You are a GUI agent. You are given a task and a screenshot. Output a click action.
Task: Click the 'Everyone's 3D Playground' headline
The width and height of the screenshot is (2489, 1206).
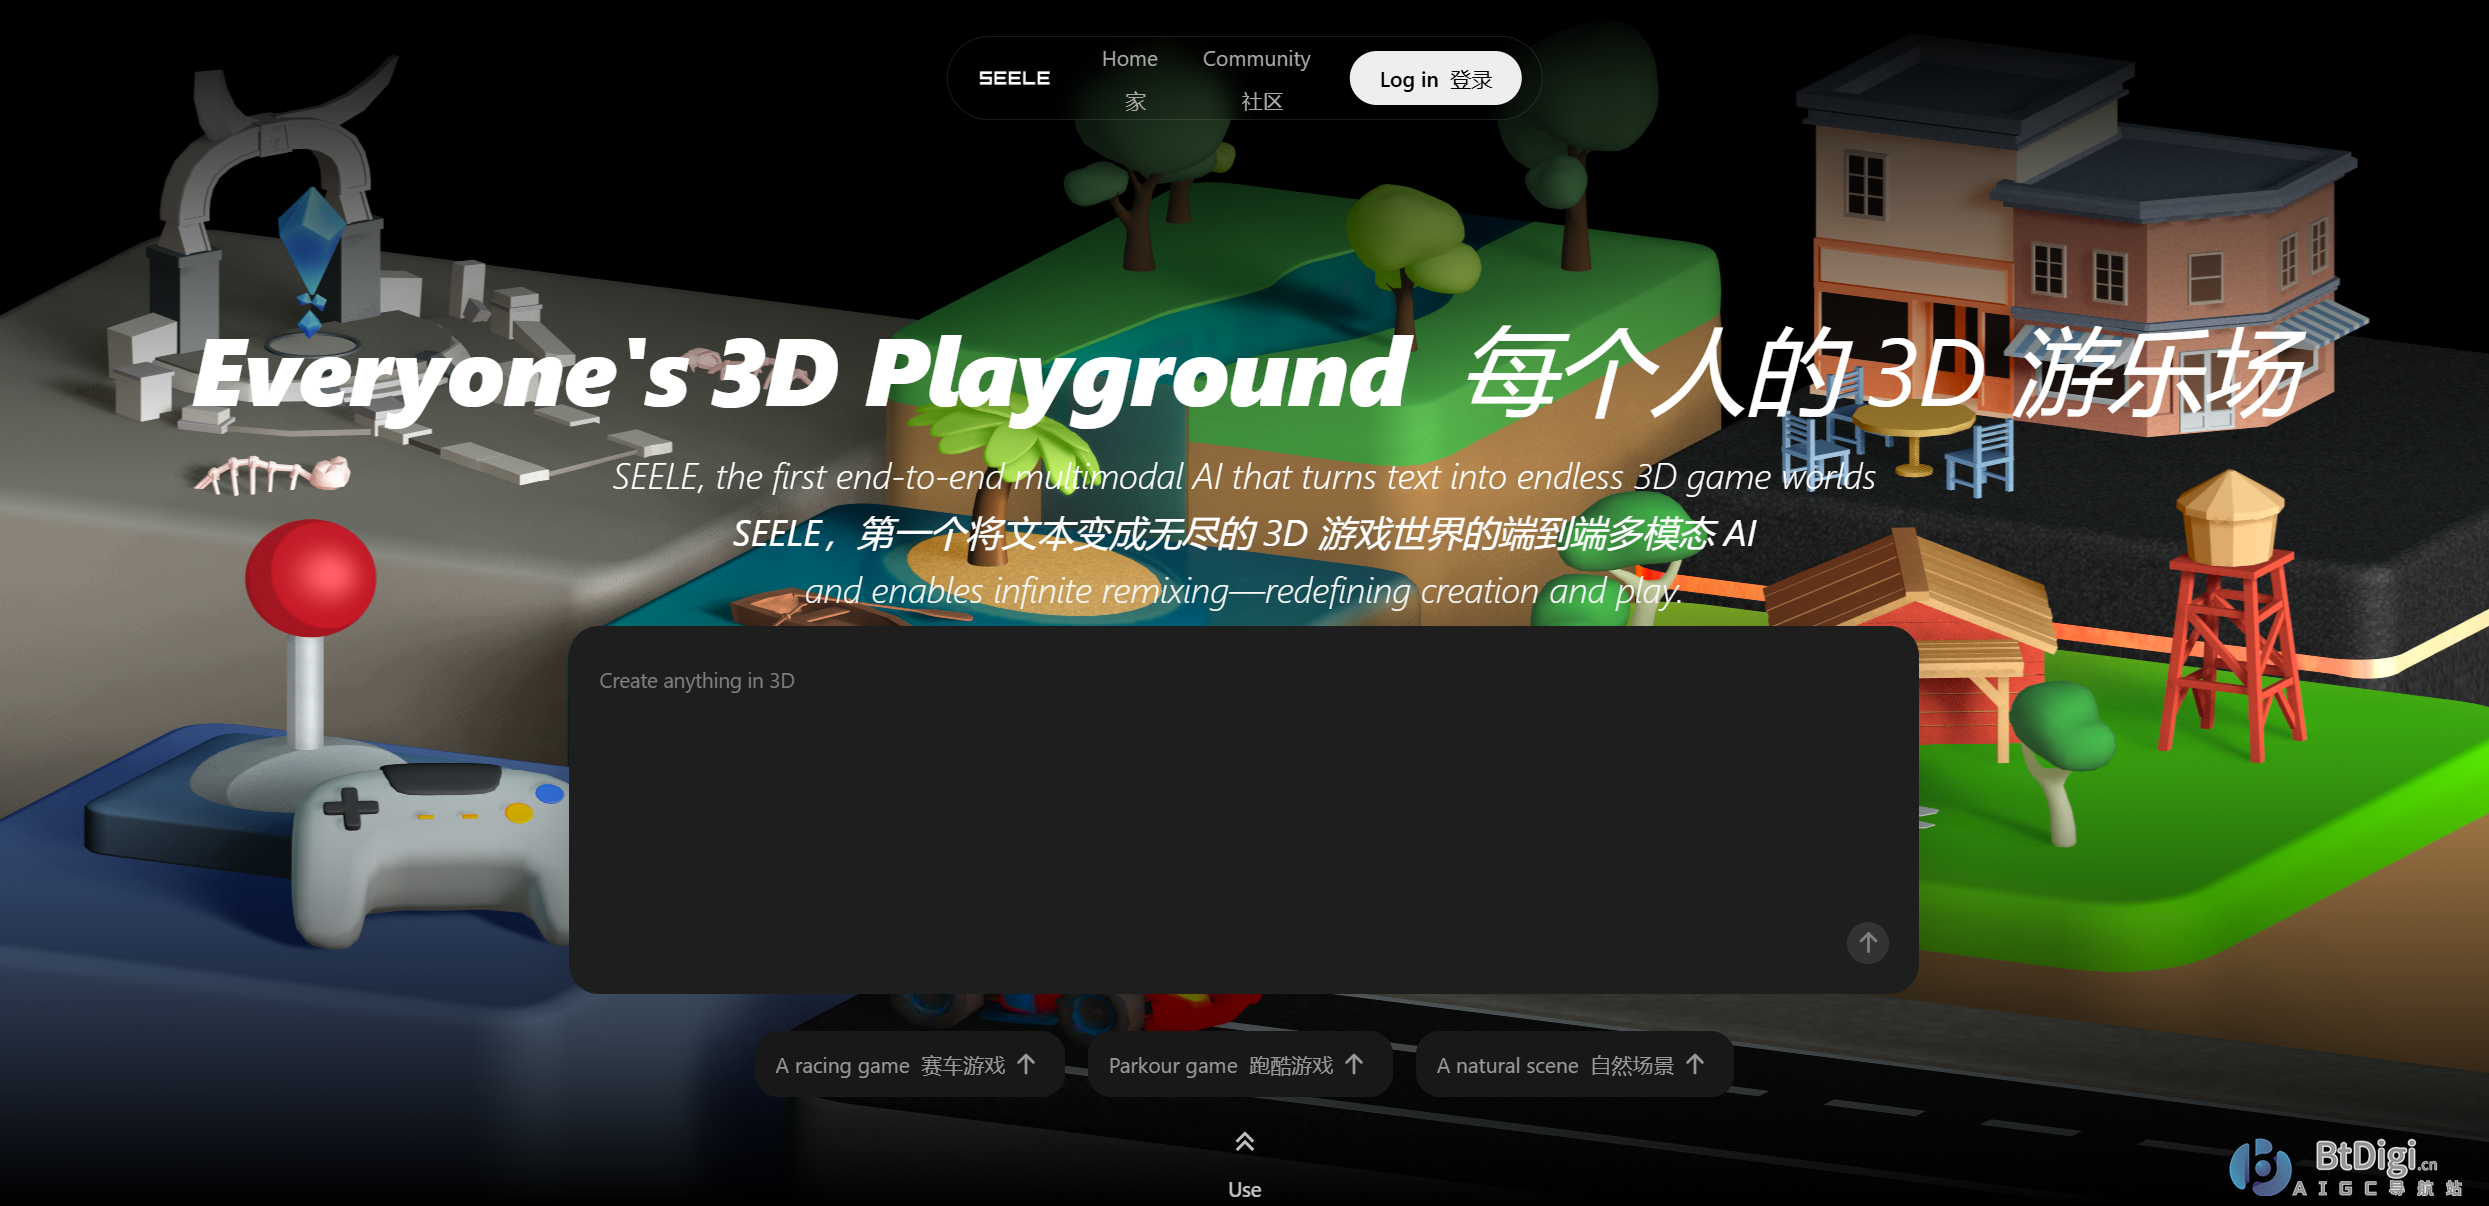pyautogui.click(x=800, y=375)
